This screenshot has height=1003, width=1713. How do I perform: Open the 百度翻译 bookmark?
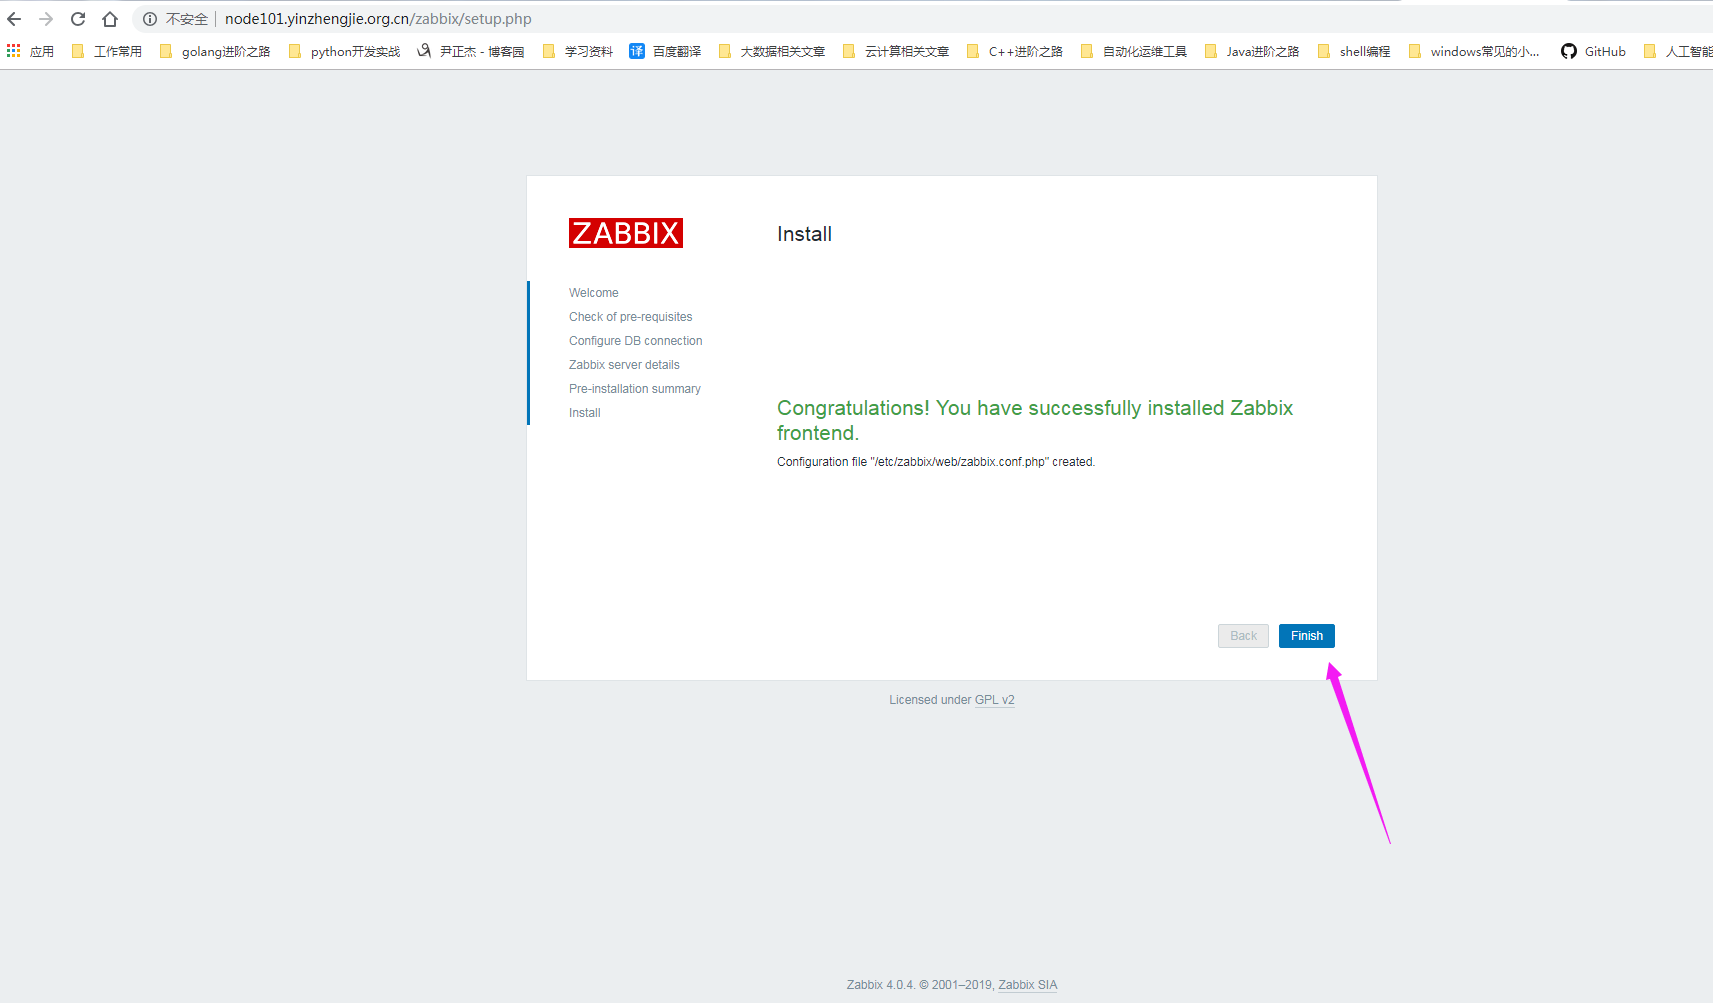pyautogui.click(x=665, y=51)
